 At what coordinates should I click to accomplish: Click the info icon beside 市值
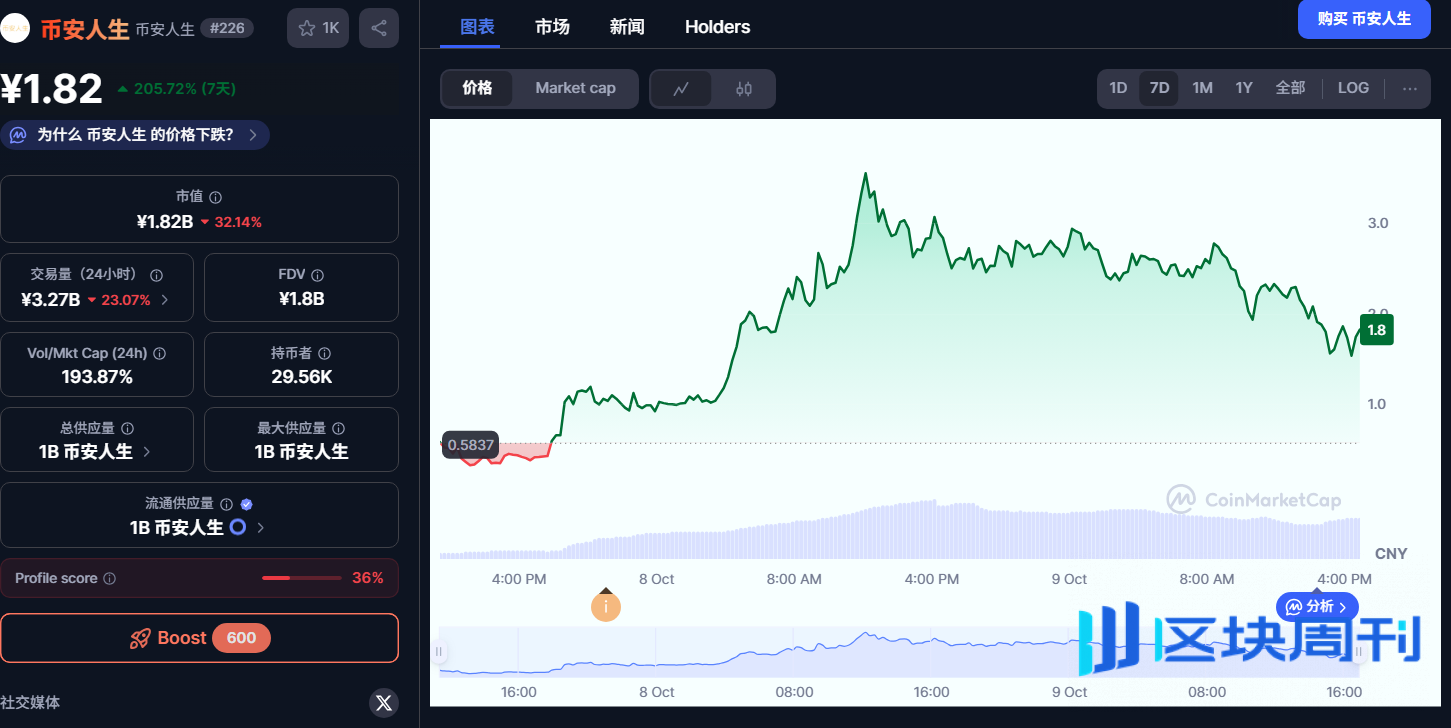pyautogui.click(x=216, y=198)
